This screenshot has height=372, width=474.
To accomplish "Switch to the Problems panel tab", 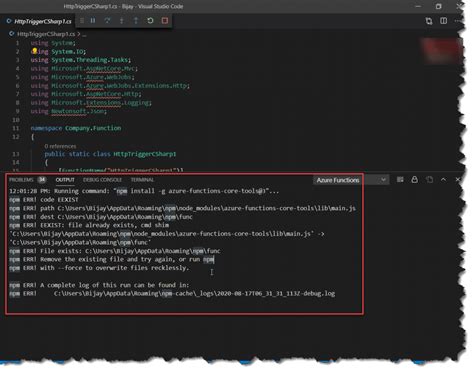I will point(21,180).
